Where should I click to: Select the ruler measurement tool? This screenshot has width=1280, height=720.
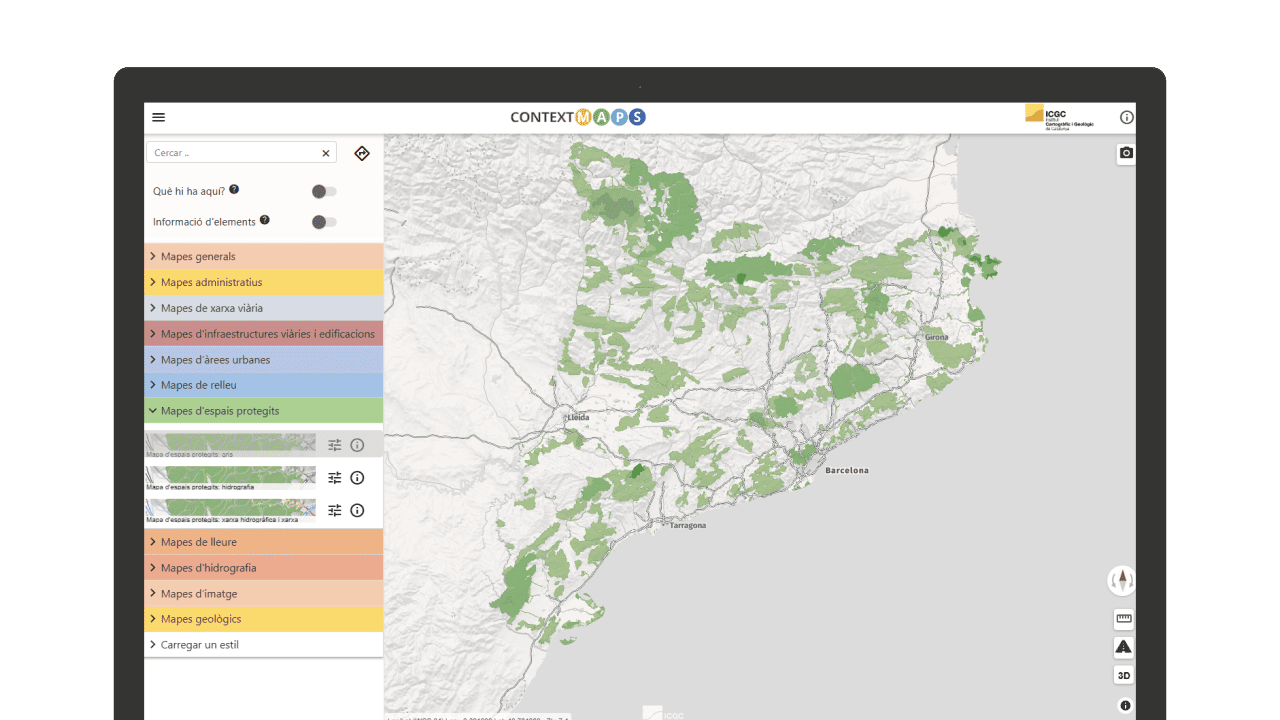[1122, 618]
